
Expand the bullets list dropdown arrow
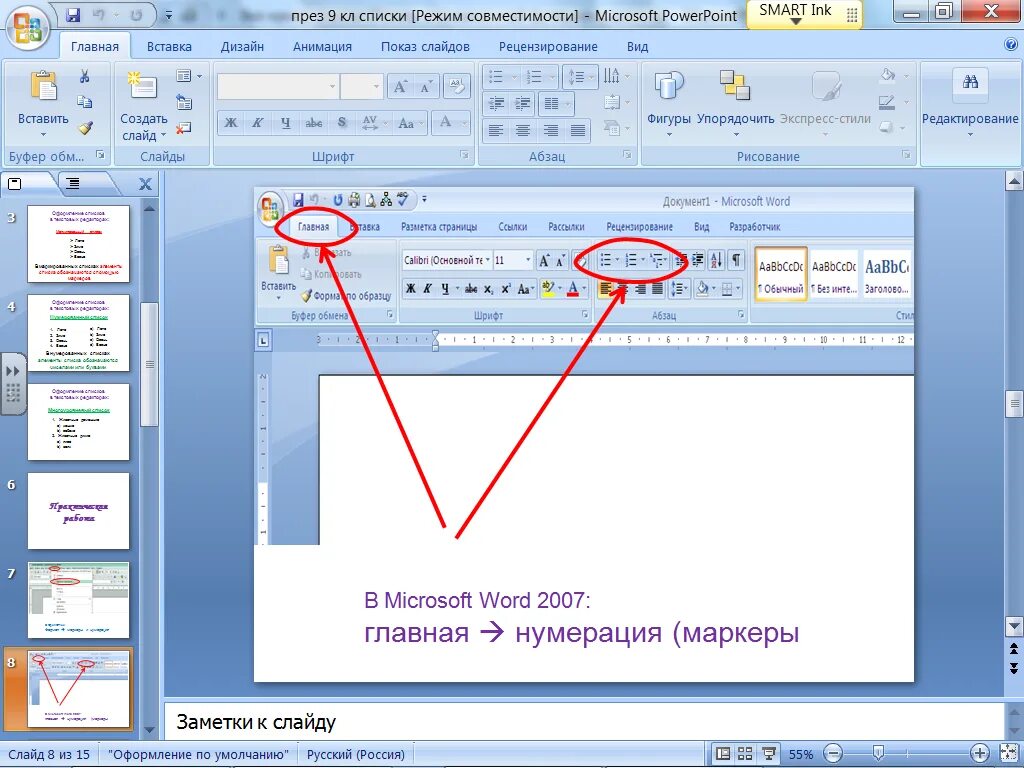coord(515,78)
